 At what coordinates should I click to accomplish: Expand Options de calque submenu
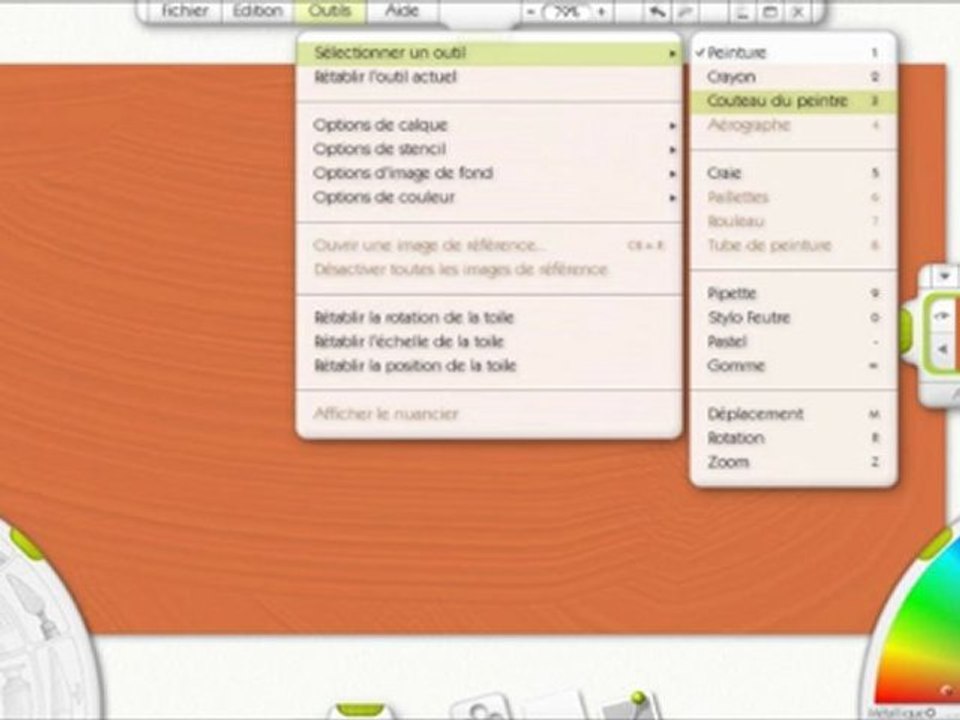click(489, 125)
